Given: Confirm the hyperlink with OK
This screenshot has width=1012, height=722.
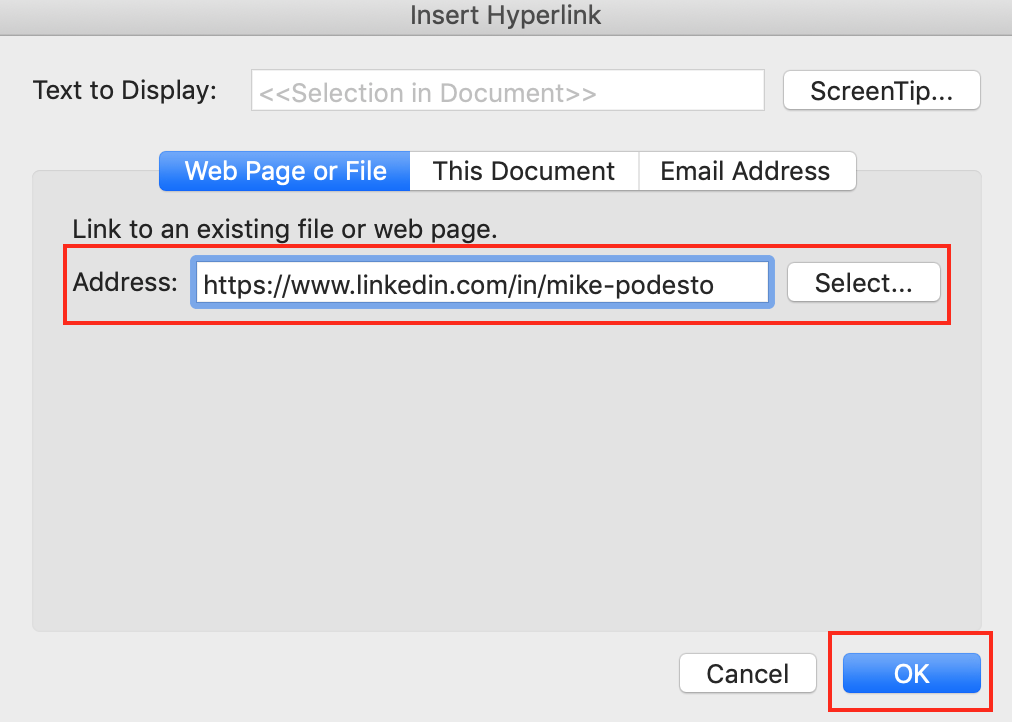Looking at the screenshot, I should [911, 673].
